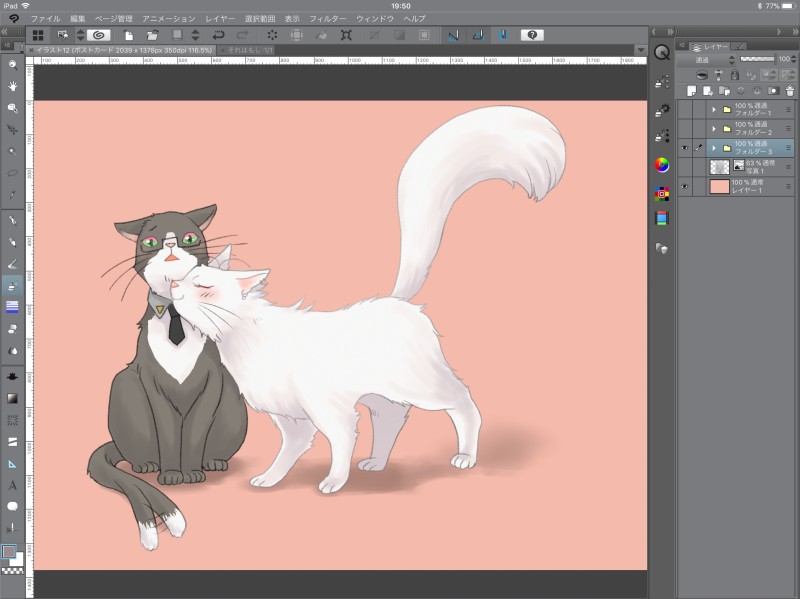The width and height of the screenshot is (800, 599).
Task: Select the Lasso selection tool
Action: coord(13,172)
